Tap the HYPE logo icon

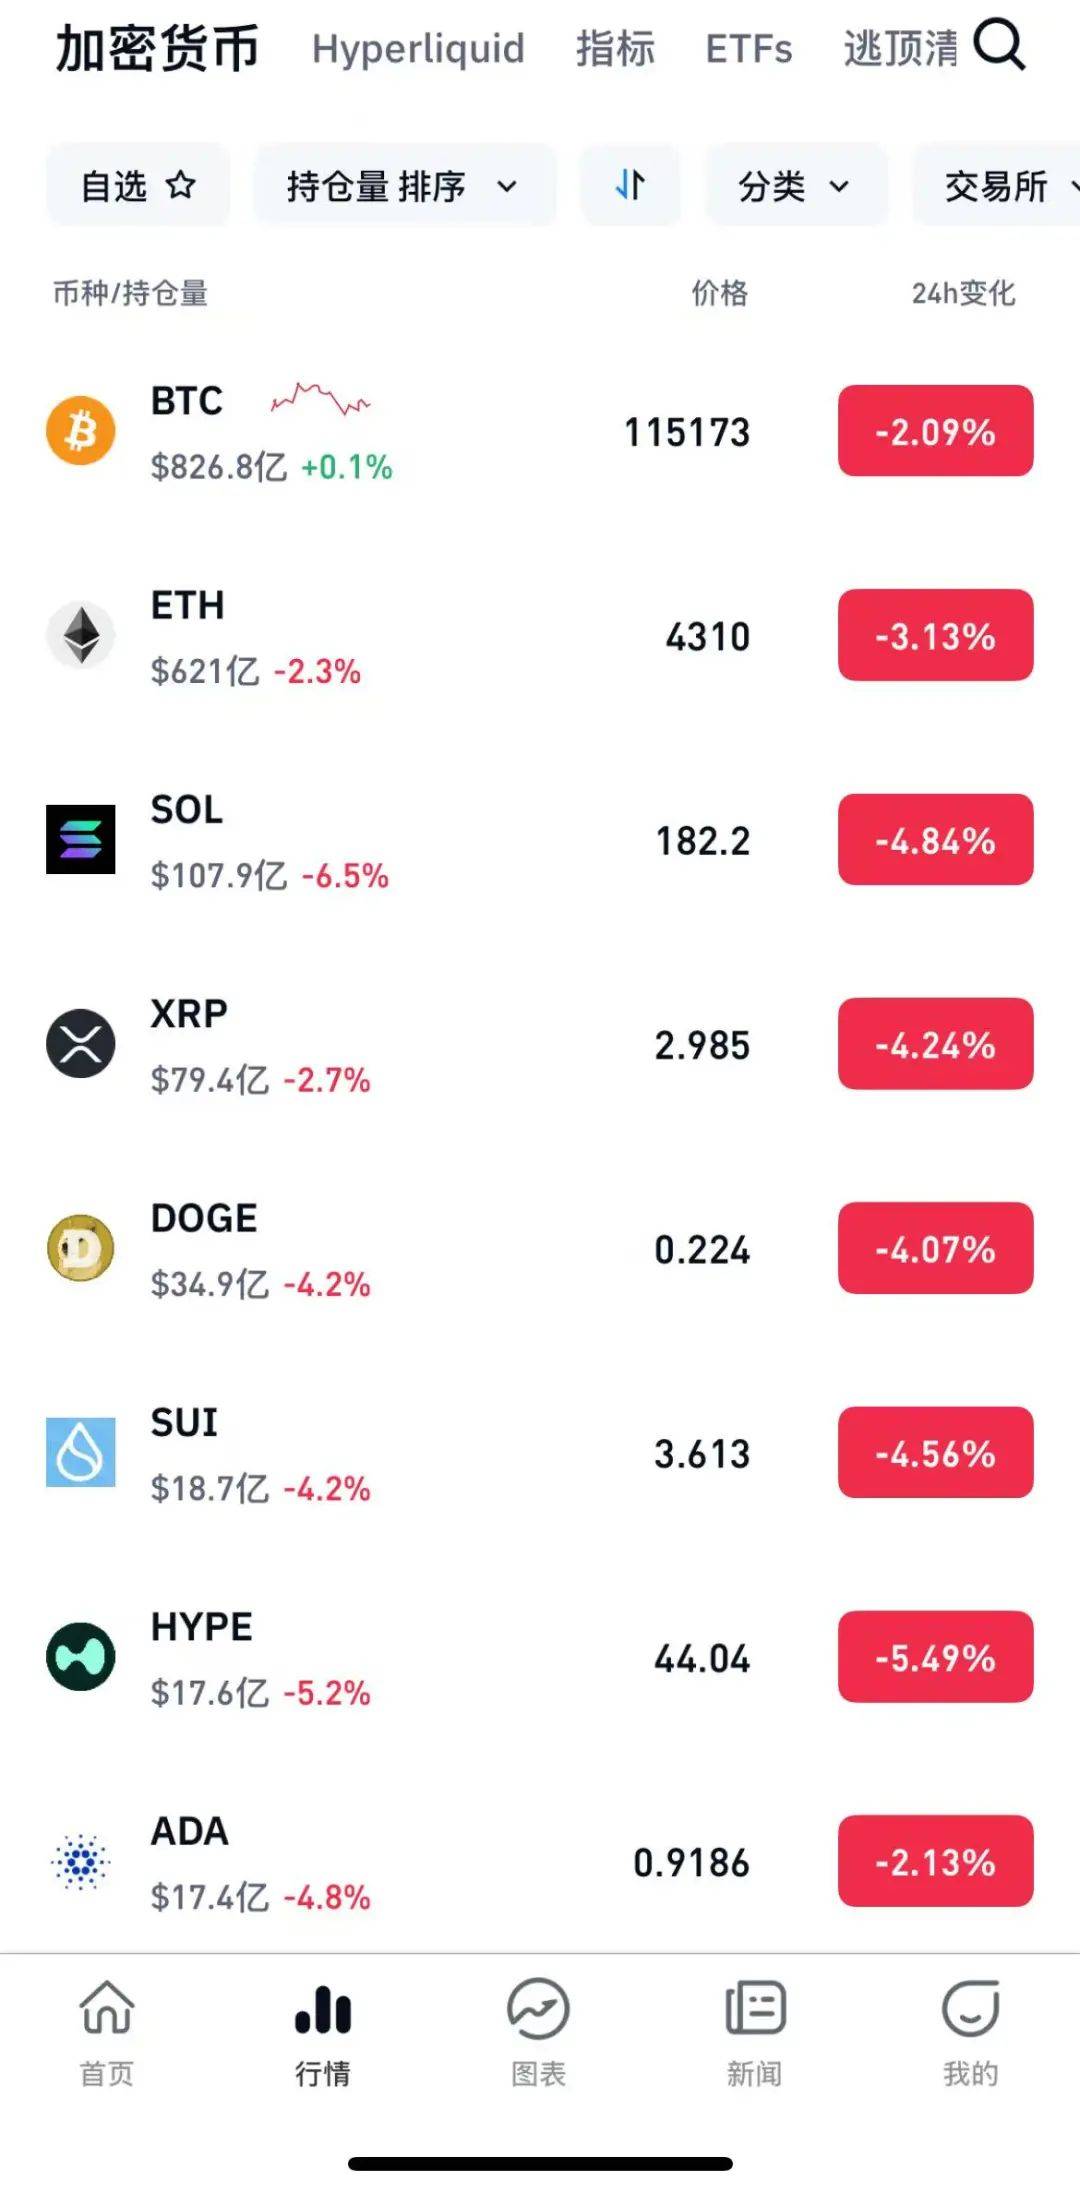pos(81,1656)
